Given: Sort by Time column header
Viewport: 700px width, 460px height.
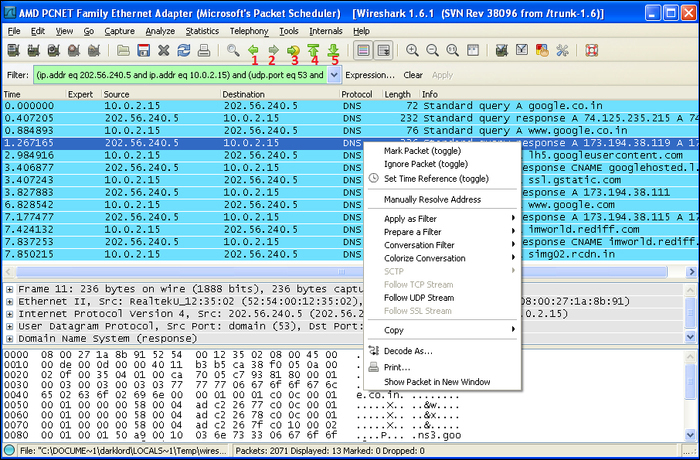Looking at the screenshot, I should tap(33, 94).
